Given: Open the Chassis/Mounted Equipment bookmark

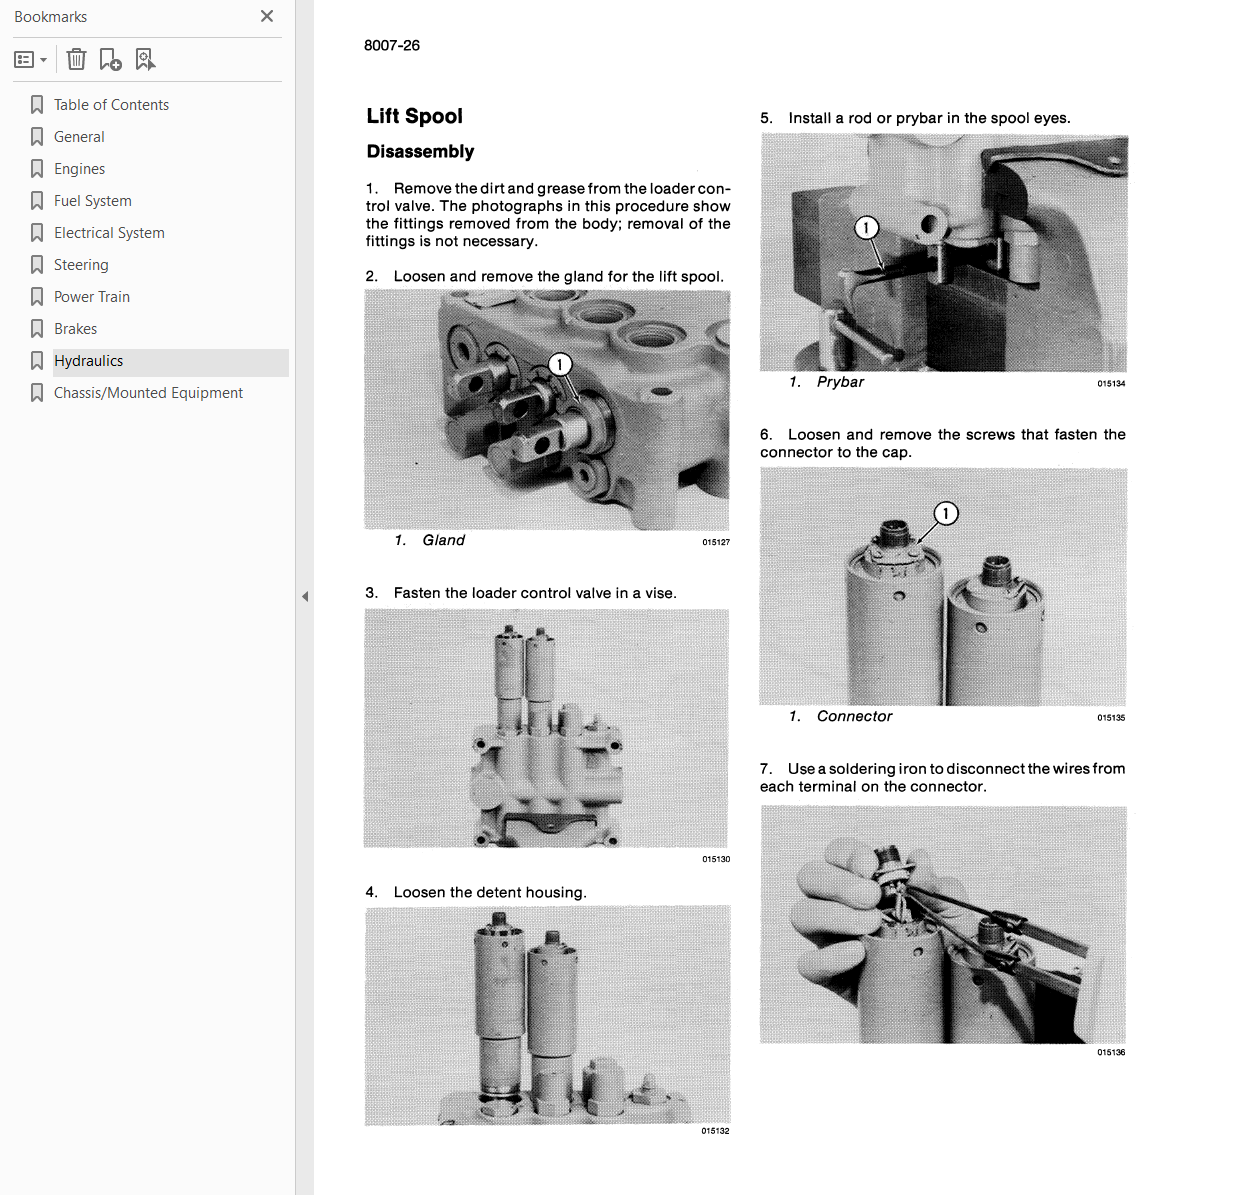Looking at the screenshot, I should [x=148, y=393].
